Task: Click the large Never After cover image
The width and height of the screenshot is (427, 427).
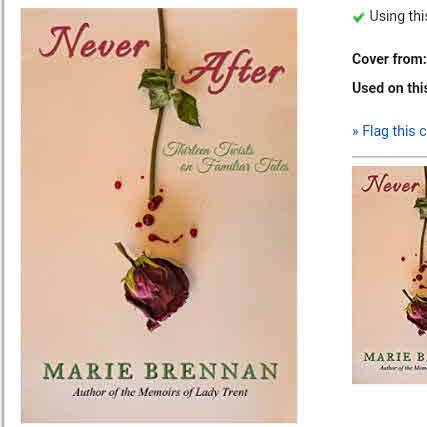Action: coord(159,216)
